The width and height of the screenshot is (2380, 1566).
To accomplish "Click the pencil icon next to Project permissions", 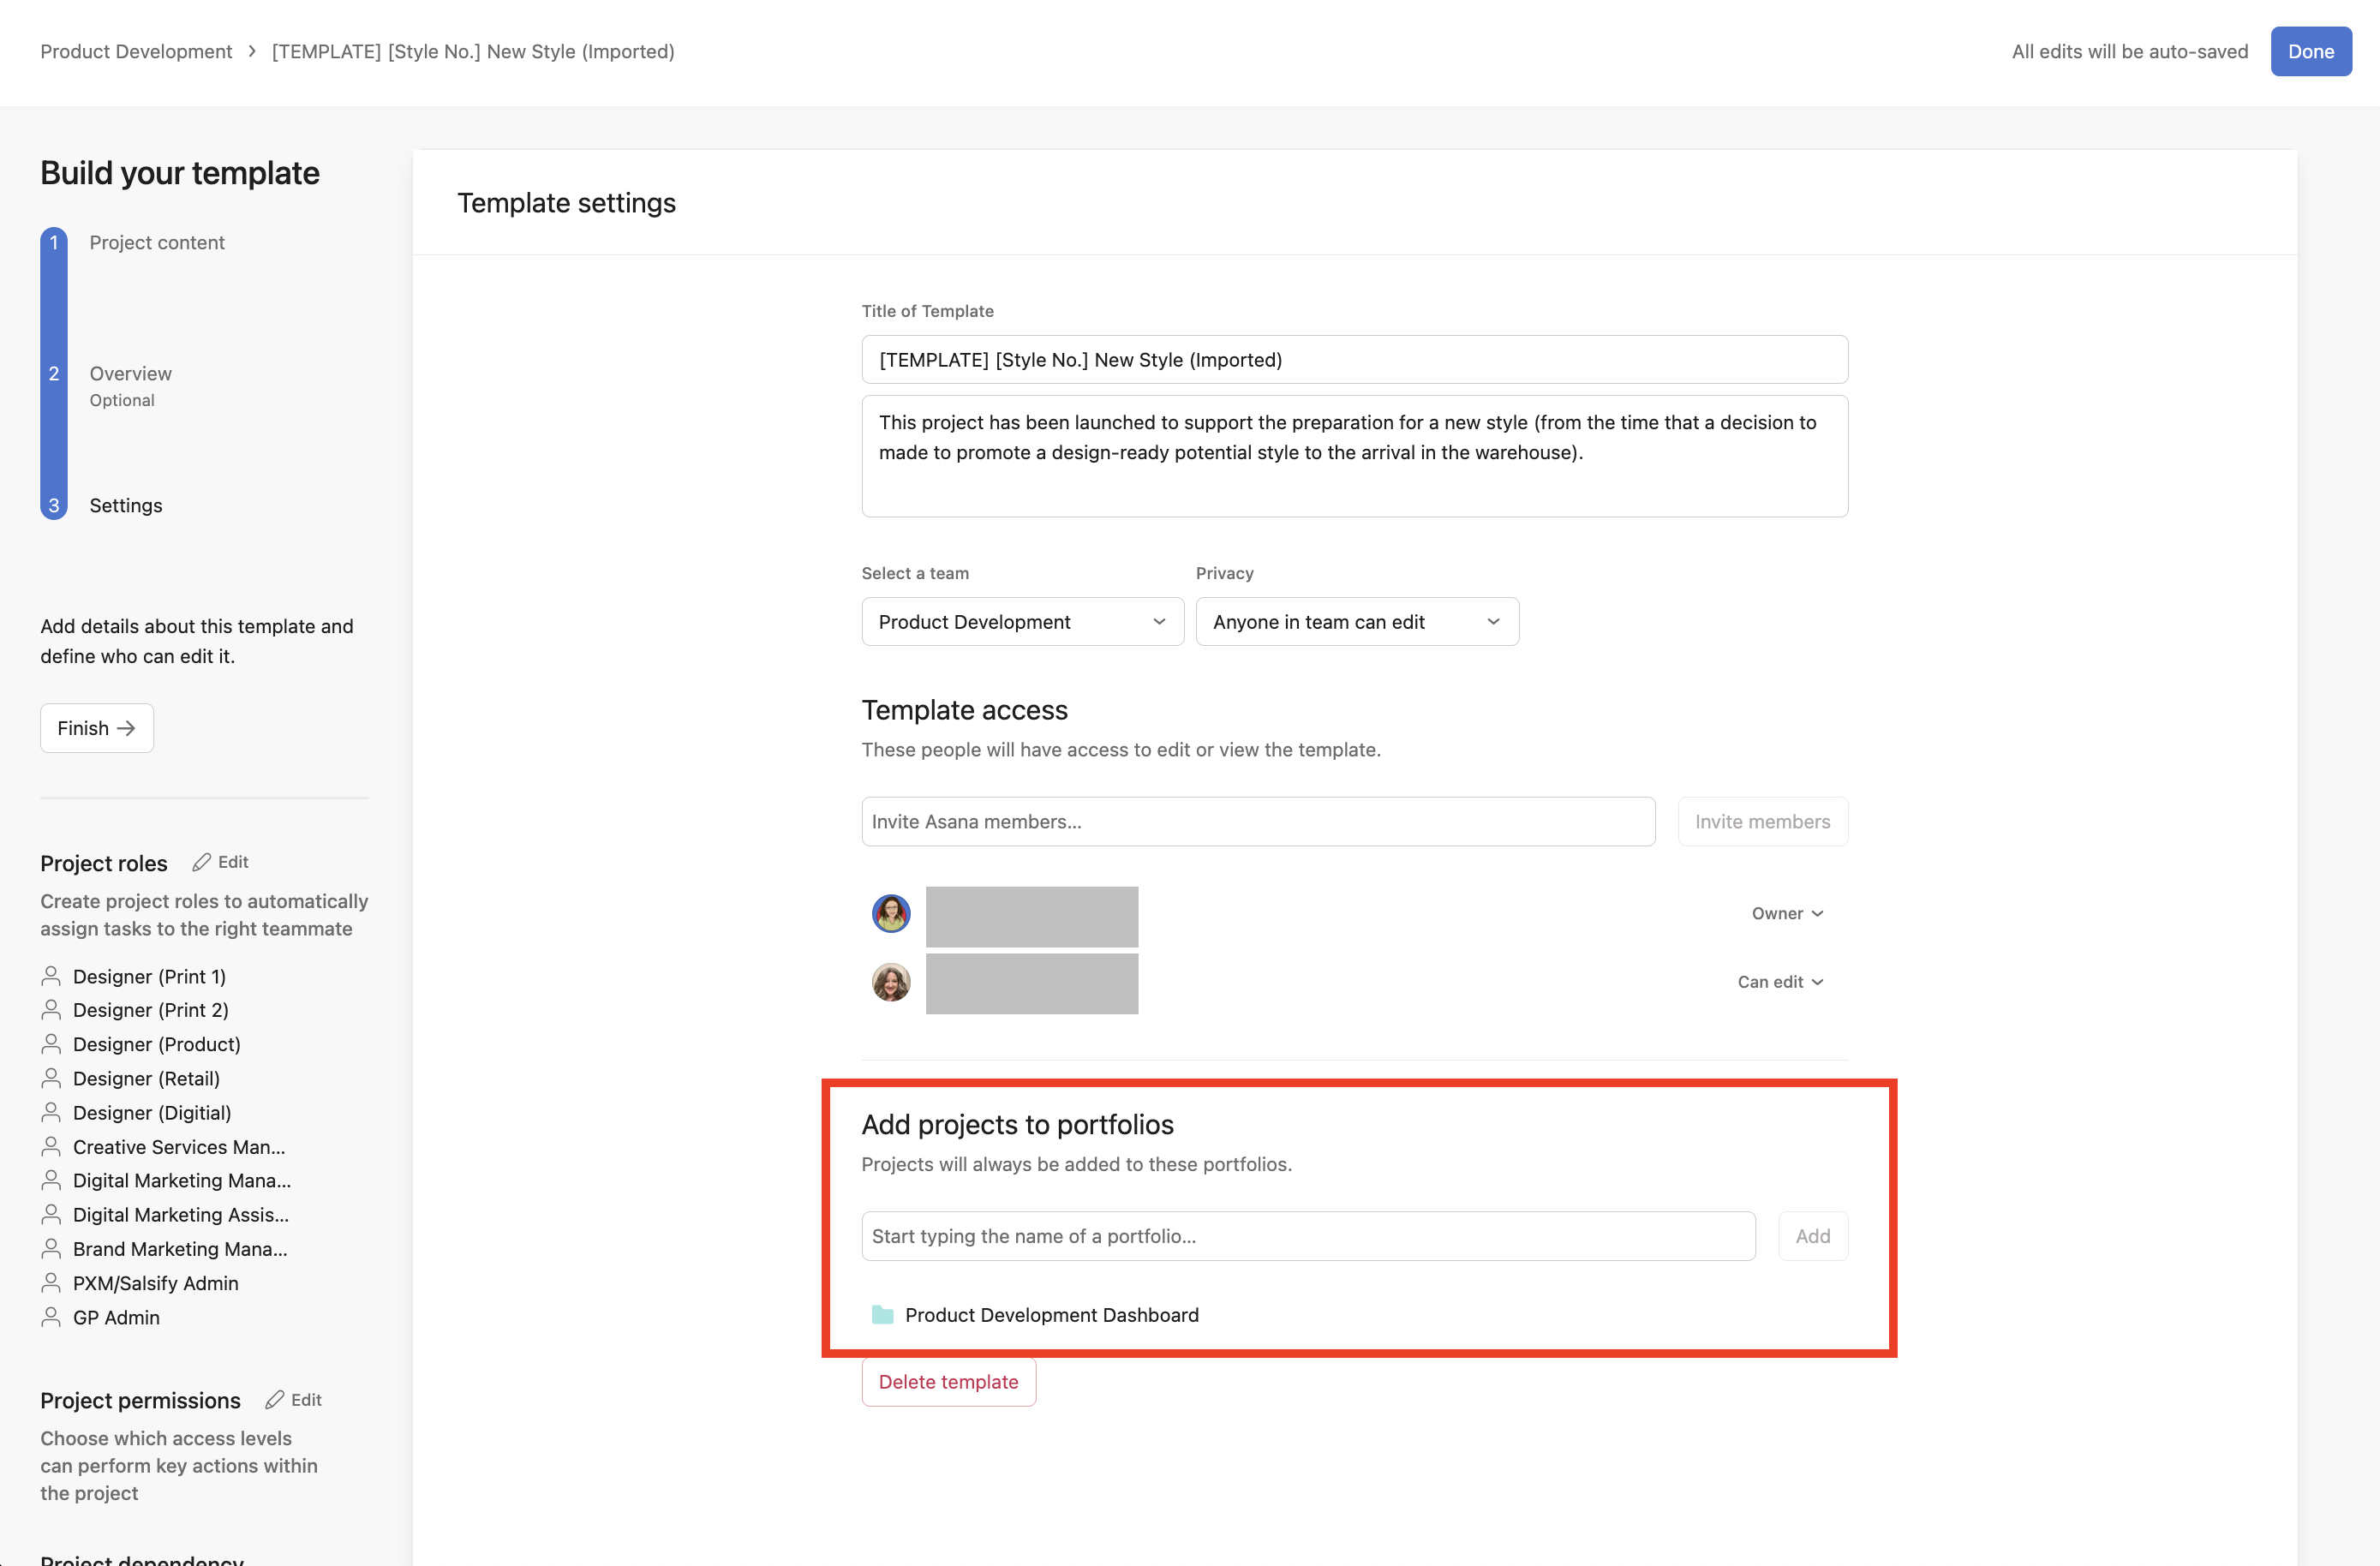I will point(274,1400).
